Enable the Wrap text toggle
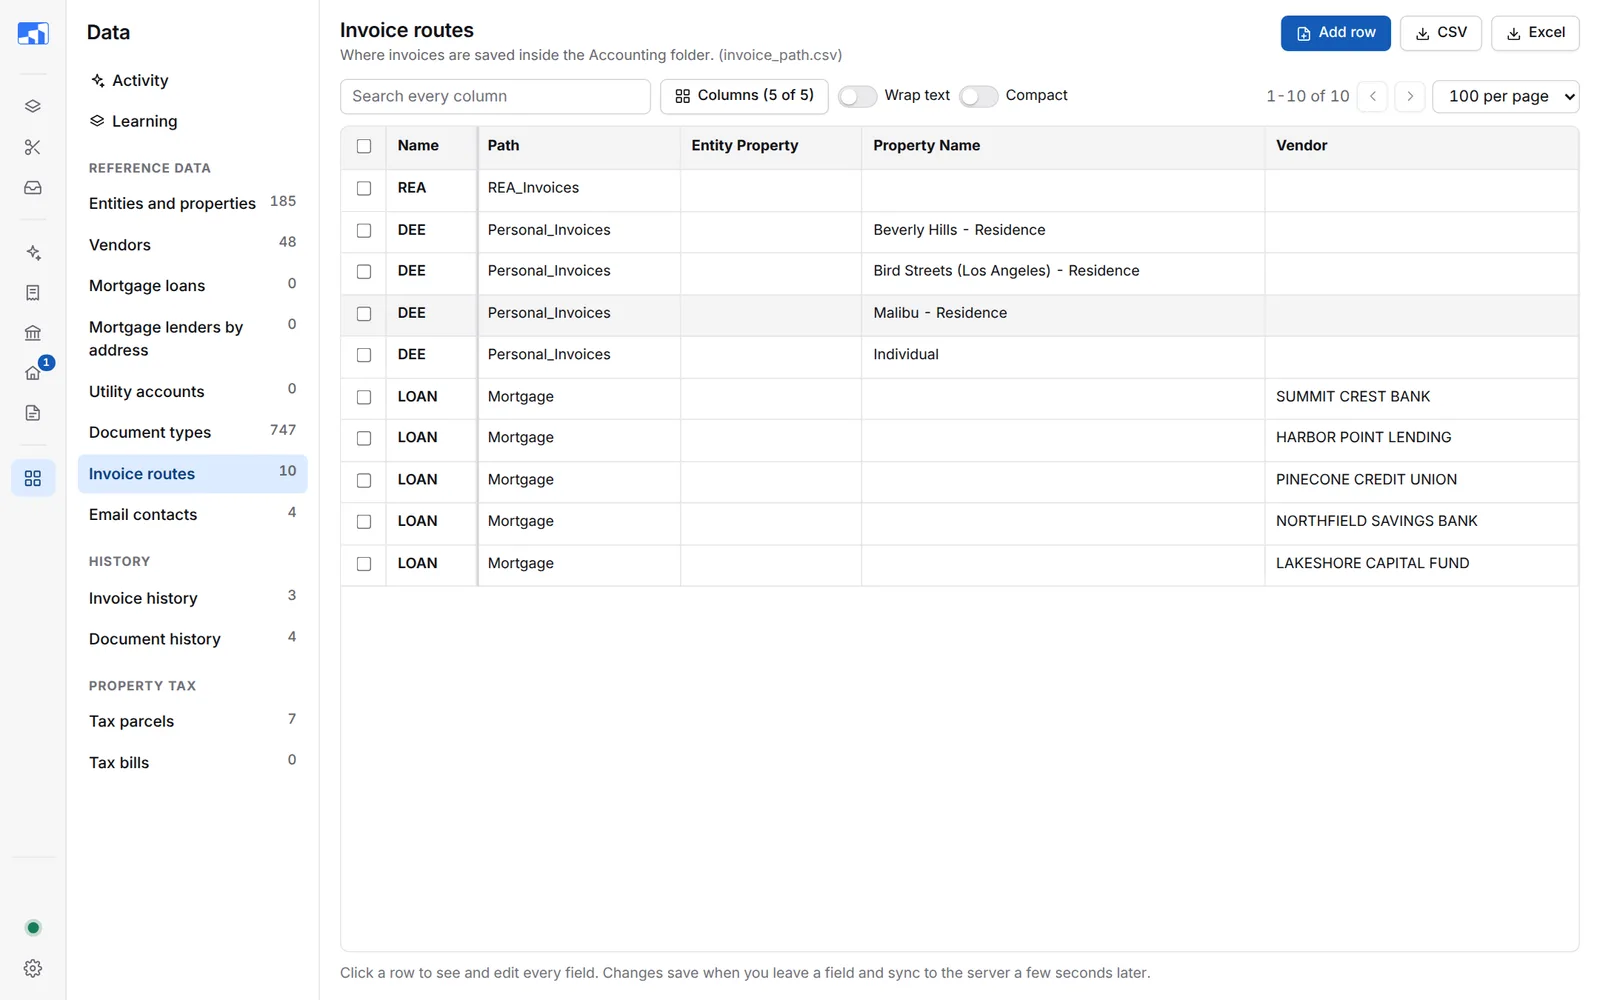The image size is (1600, 1000). pyautogui.click(x=857, y=96)
